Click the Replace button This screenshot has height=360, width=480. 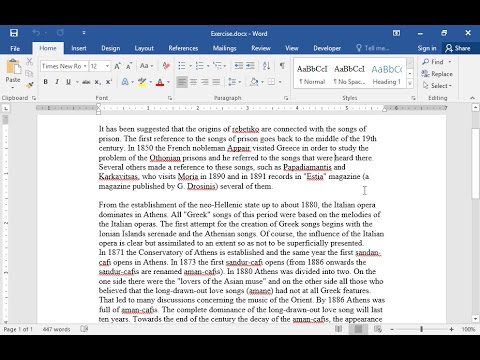[x=437, y=74]
